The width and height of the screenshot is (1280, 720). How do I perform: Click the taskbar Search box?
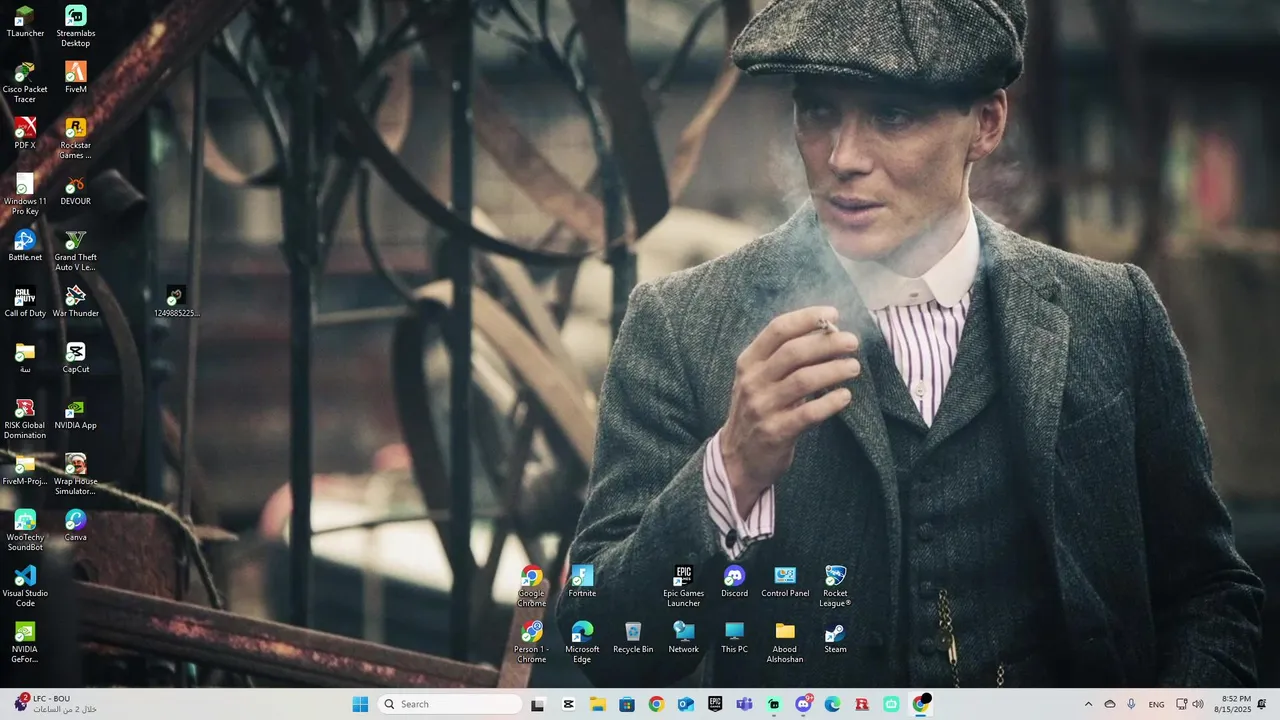(x=451, y=704)
